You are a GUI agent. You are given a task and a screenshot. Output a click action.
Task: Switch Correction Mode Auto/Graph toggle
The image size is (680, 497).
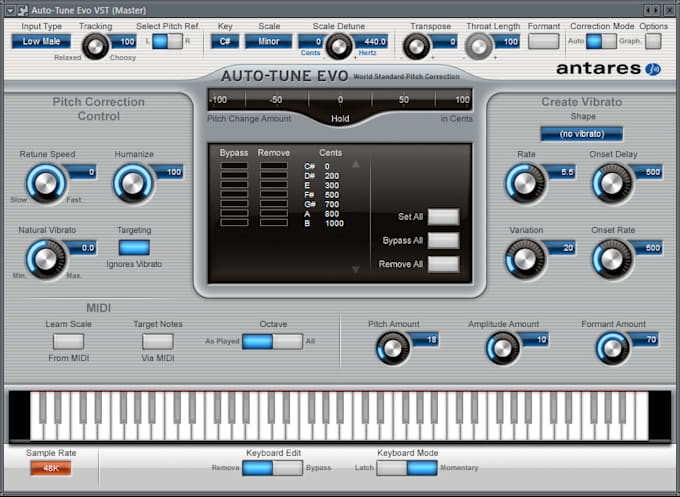(x=601, y=42)
